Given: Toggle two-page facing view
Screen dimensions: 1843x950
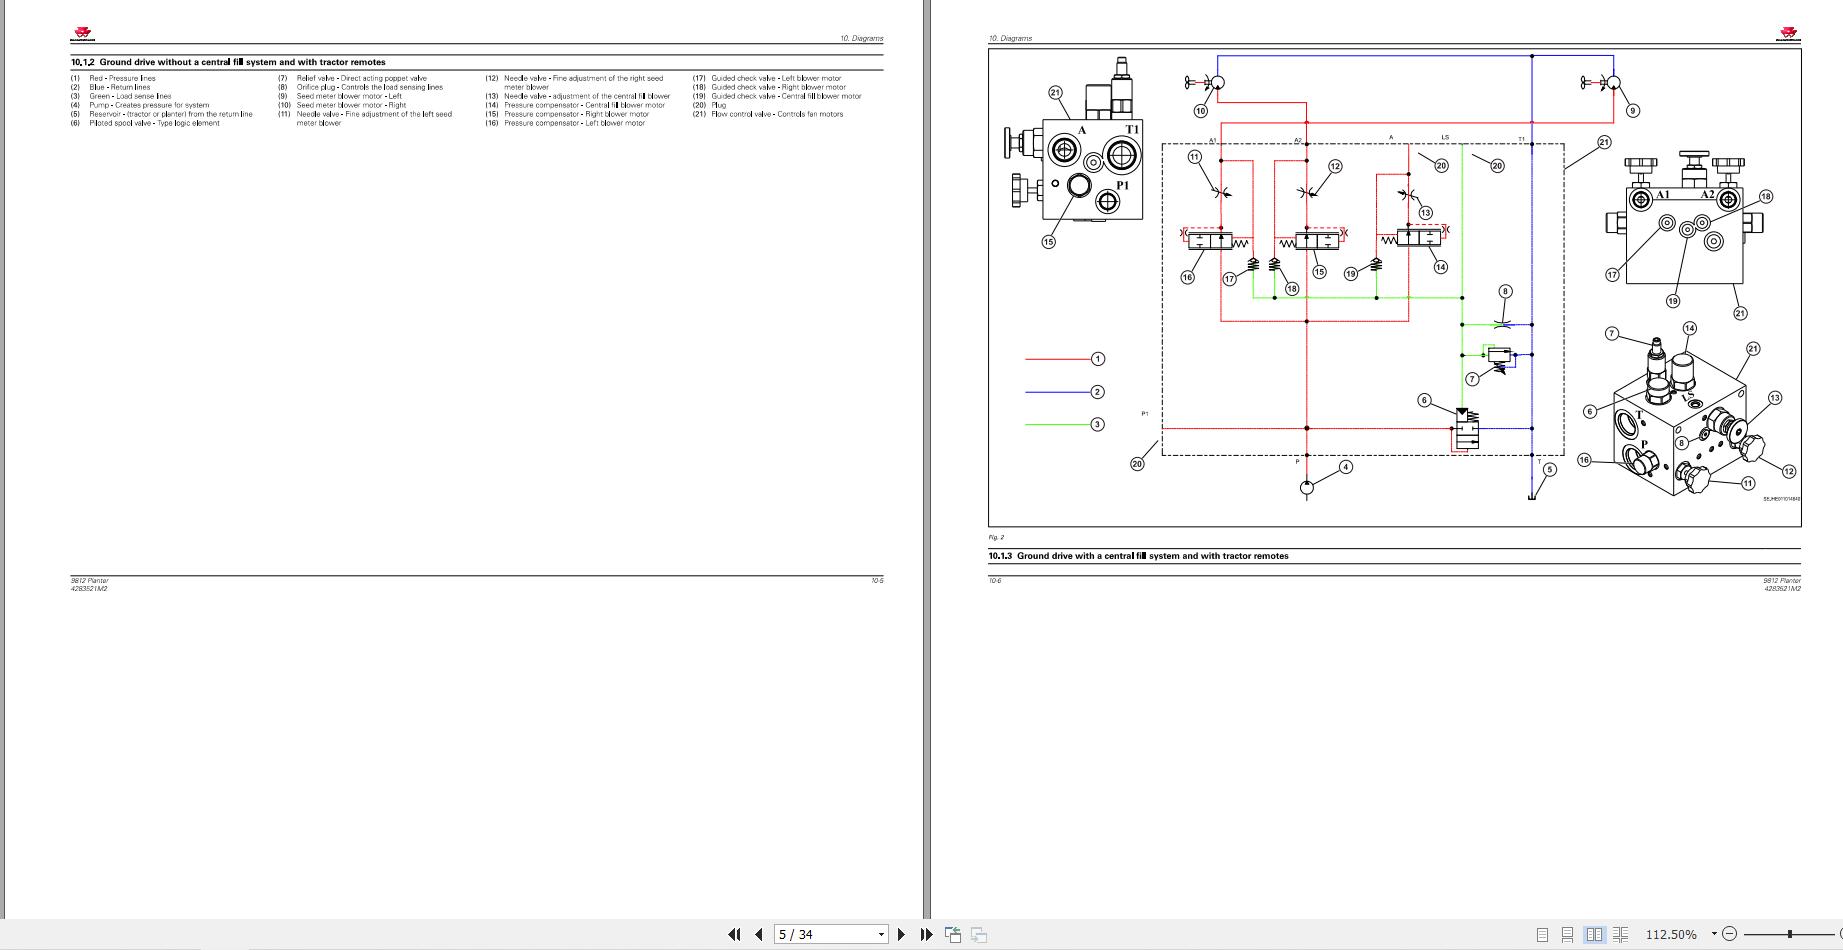Looking at the screenshot, I should tap(1594, 934).
